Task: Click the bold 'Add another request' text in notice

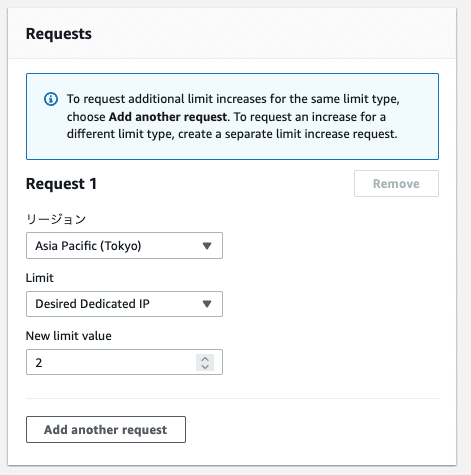Action: [168, 117]
